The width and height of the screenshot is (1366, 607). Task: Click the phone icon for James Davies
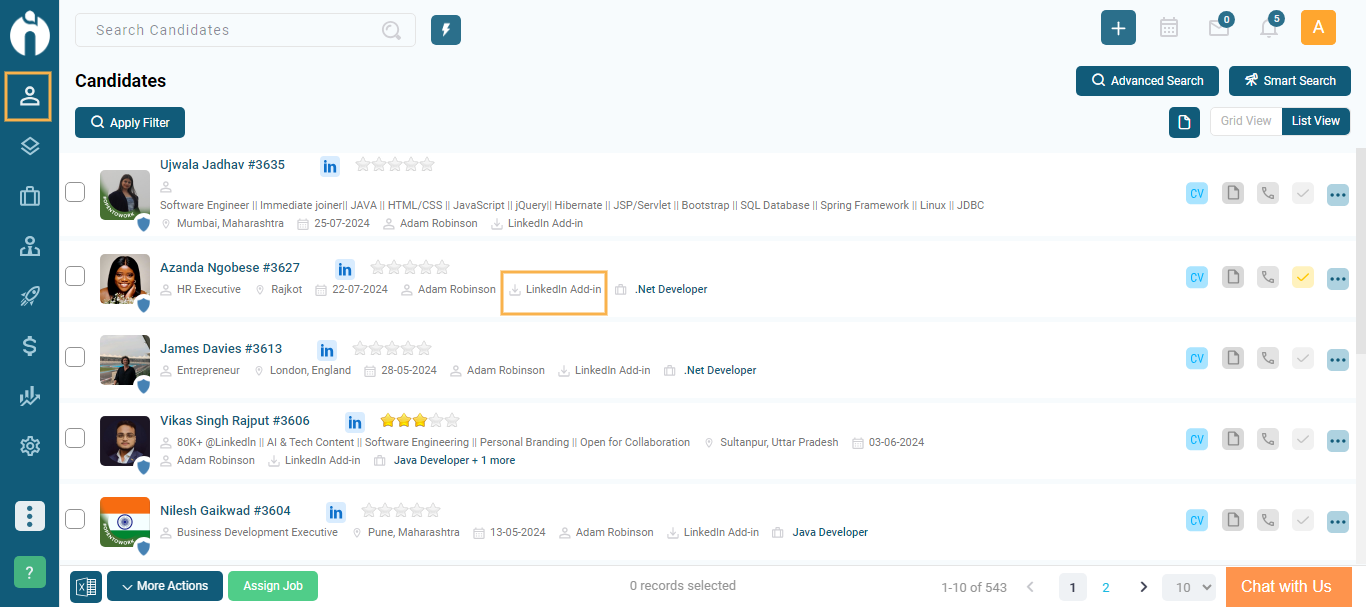click(x=1268, y=358)
